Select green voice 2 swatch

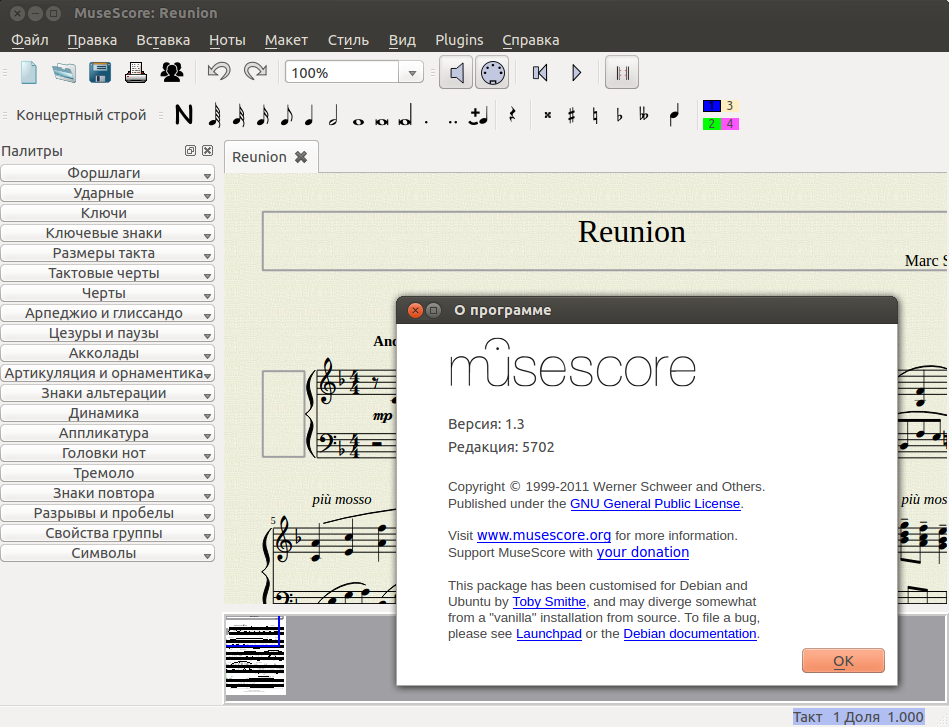click(712, 123)
